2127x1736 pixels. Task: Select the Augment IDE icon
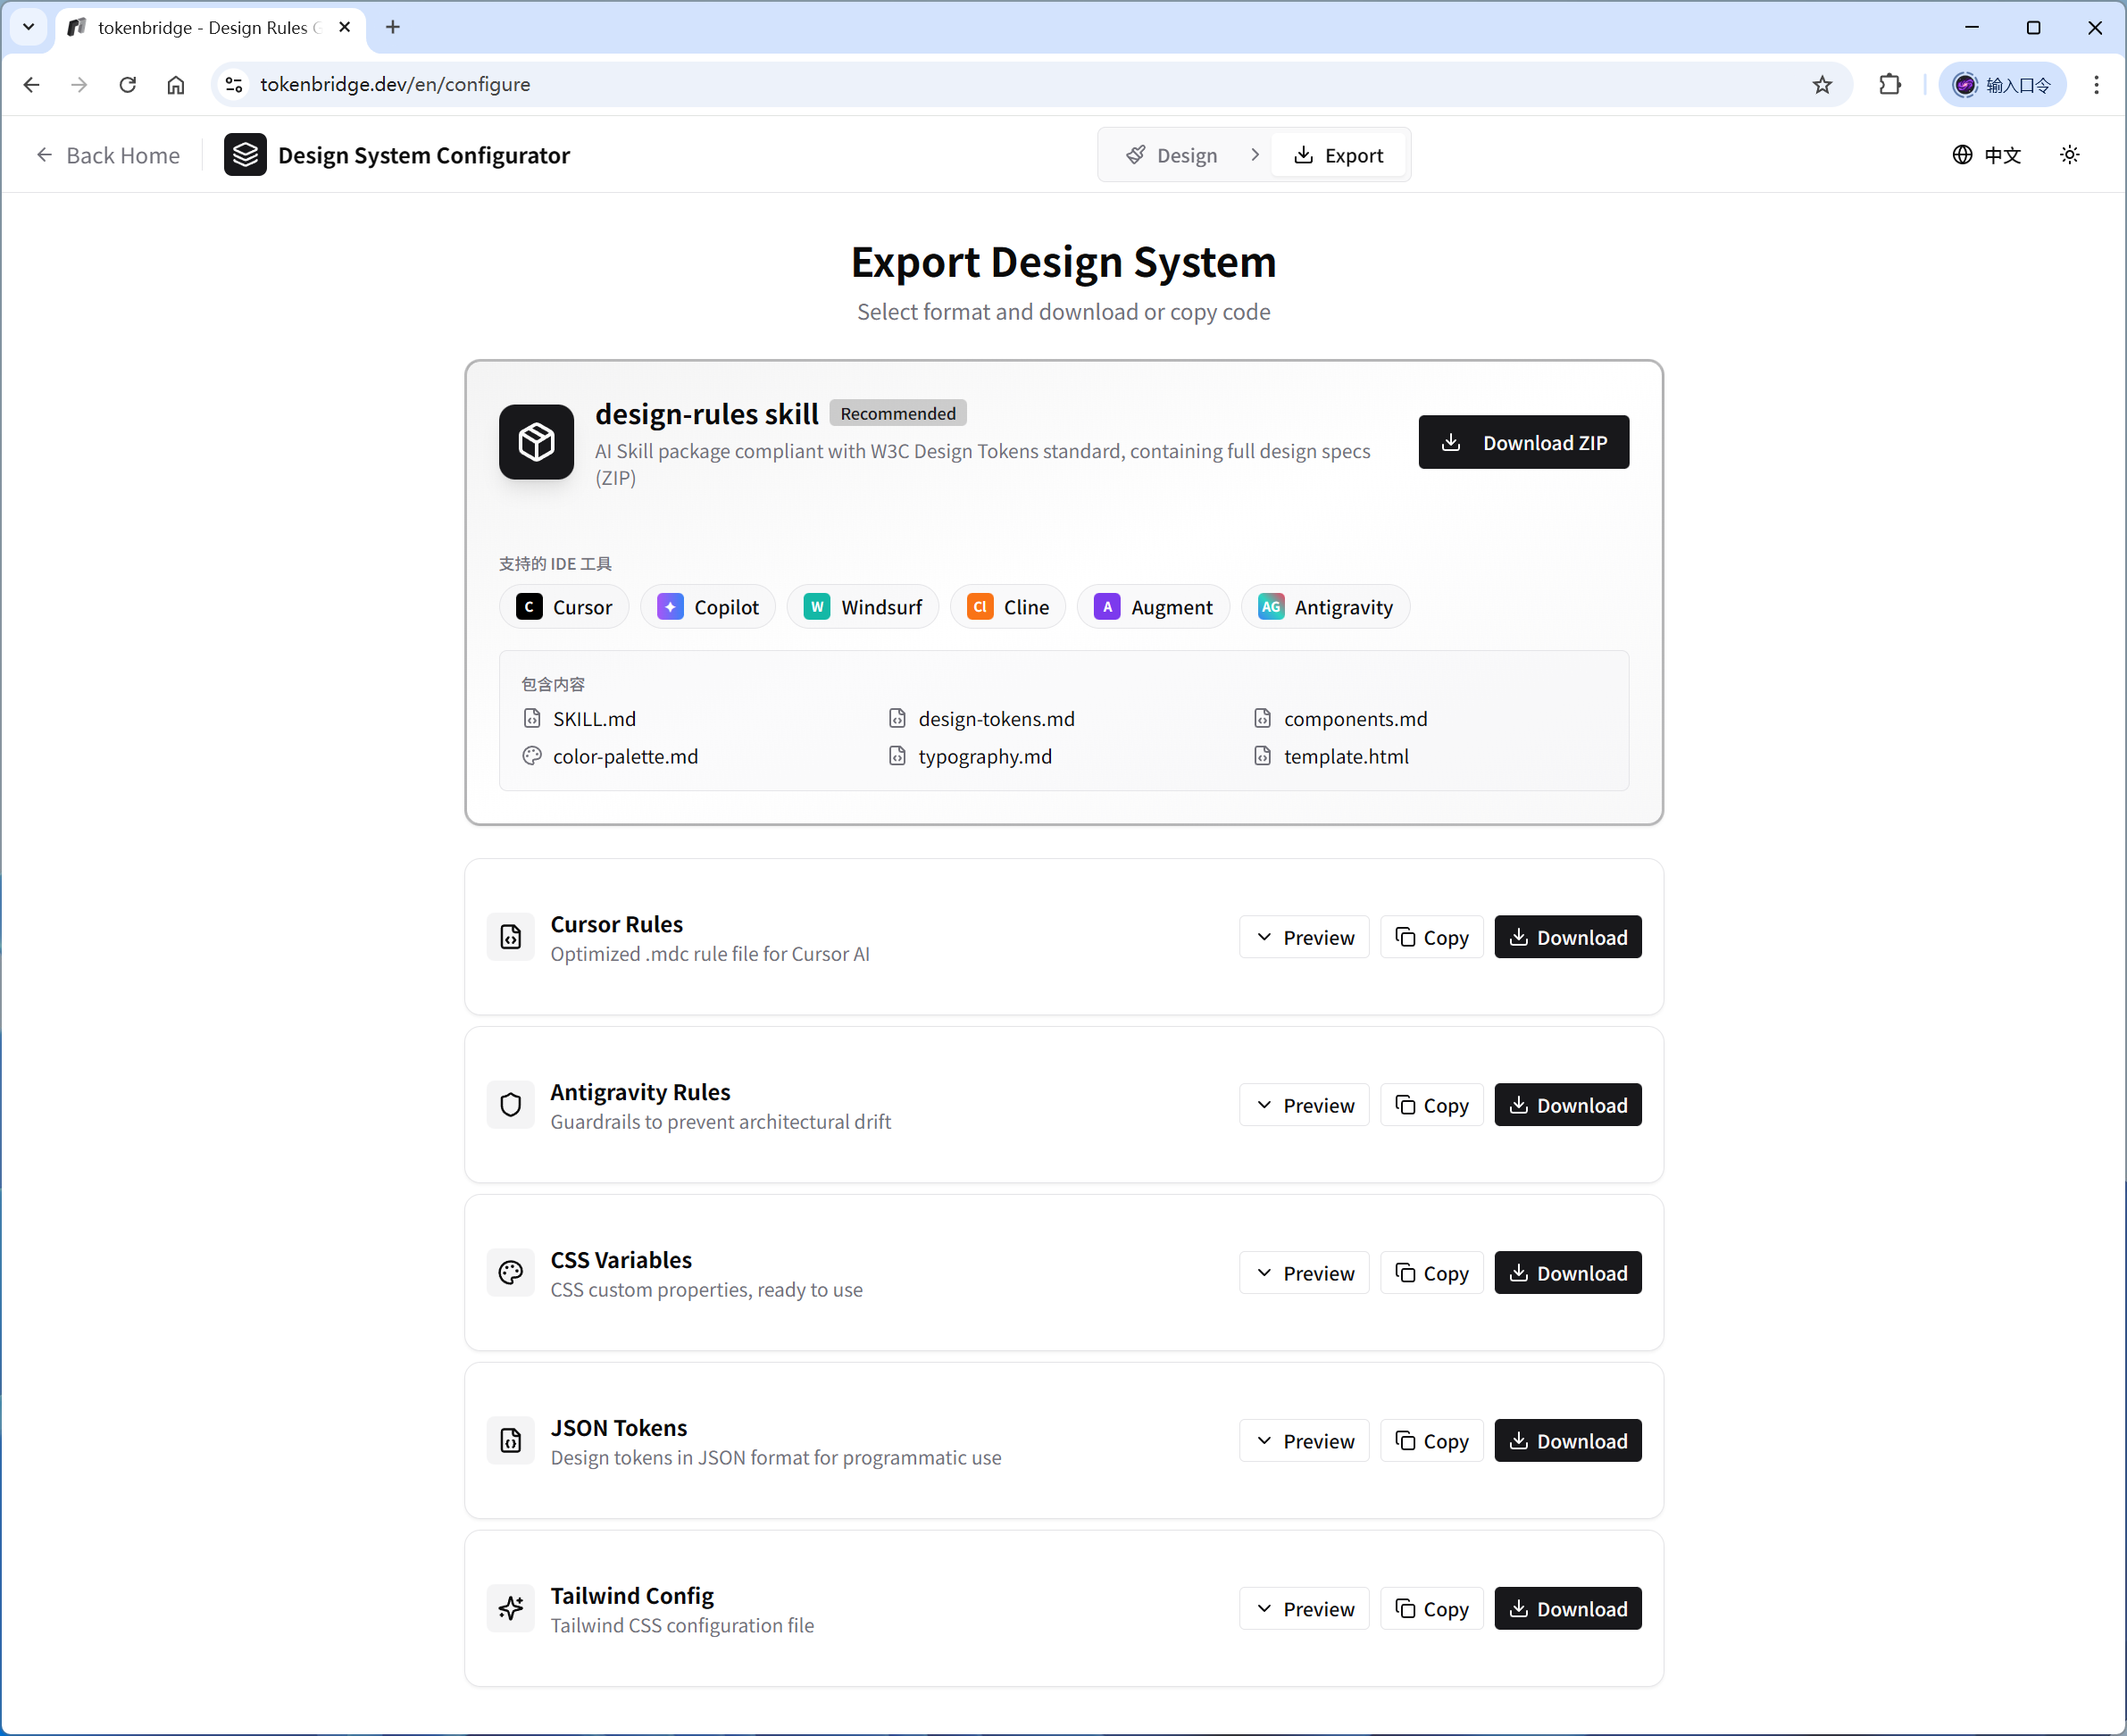tap(1107, 607)
